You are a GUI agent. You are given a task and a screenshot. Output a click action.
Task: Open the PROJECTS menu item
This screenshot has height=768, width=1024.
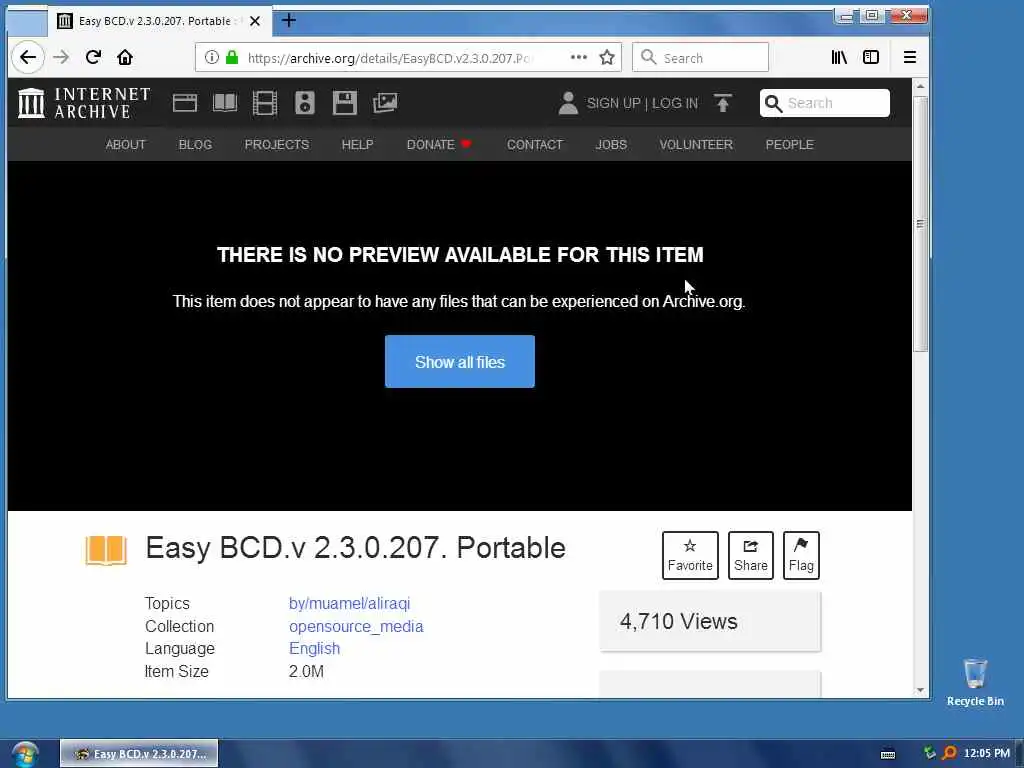click(x=277, y=144)
